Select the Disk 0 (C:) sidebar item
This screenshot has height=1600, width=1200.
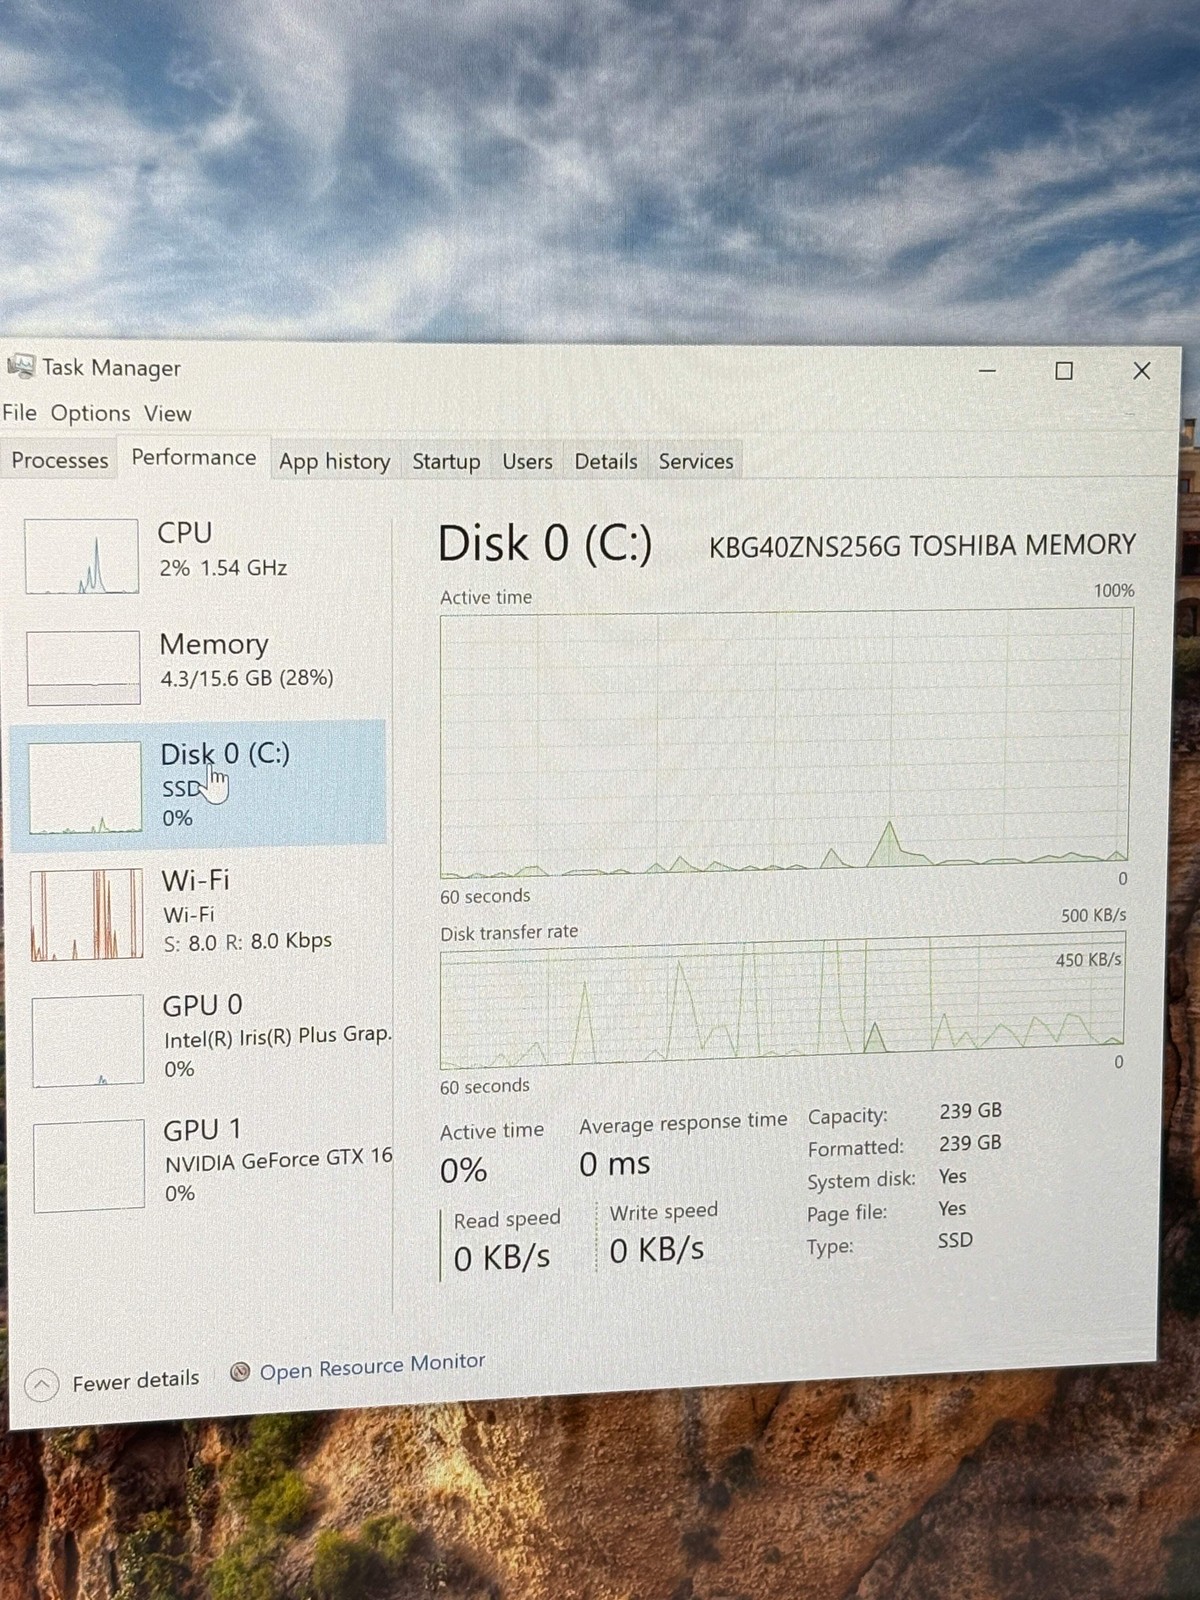[x=198, y=786]
